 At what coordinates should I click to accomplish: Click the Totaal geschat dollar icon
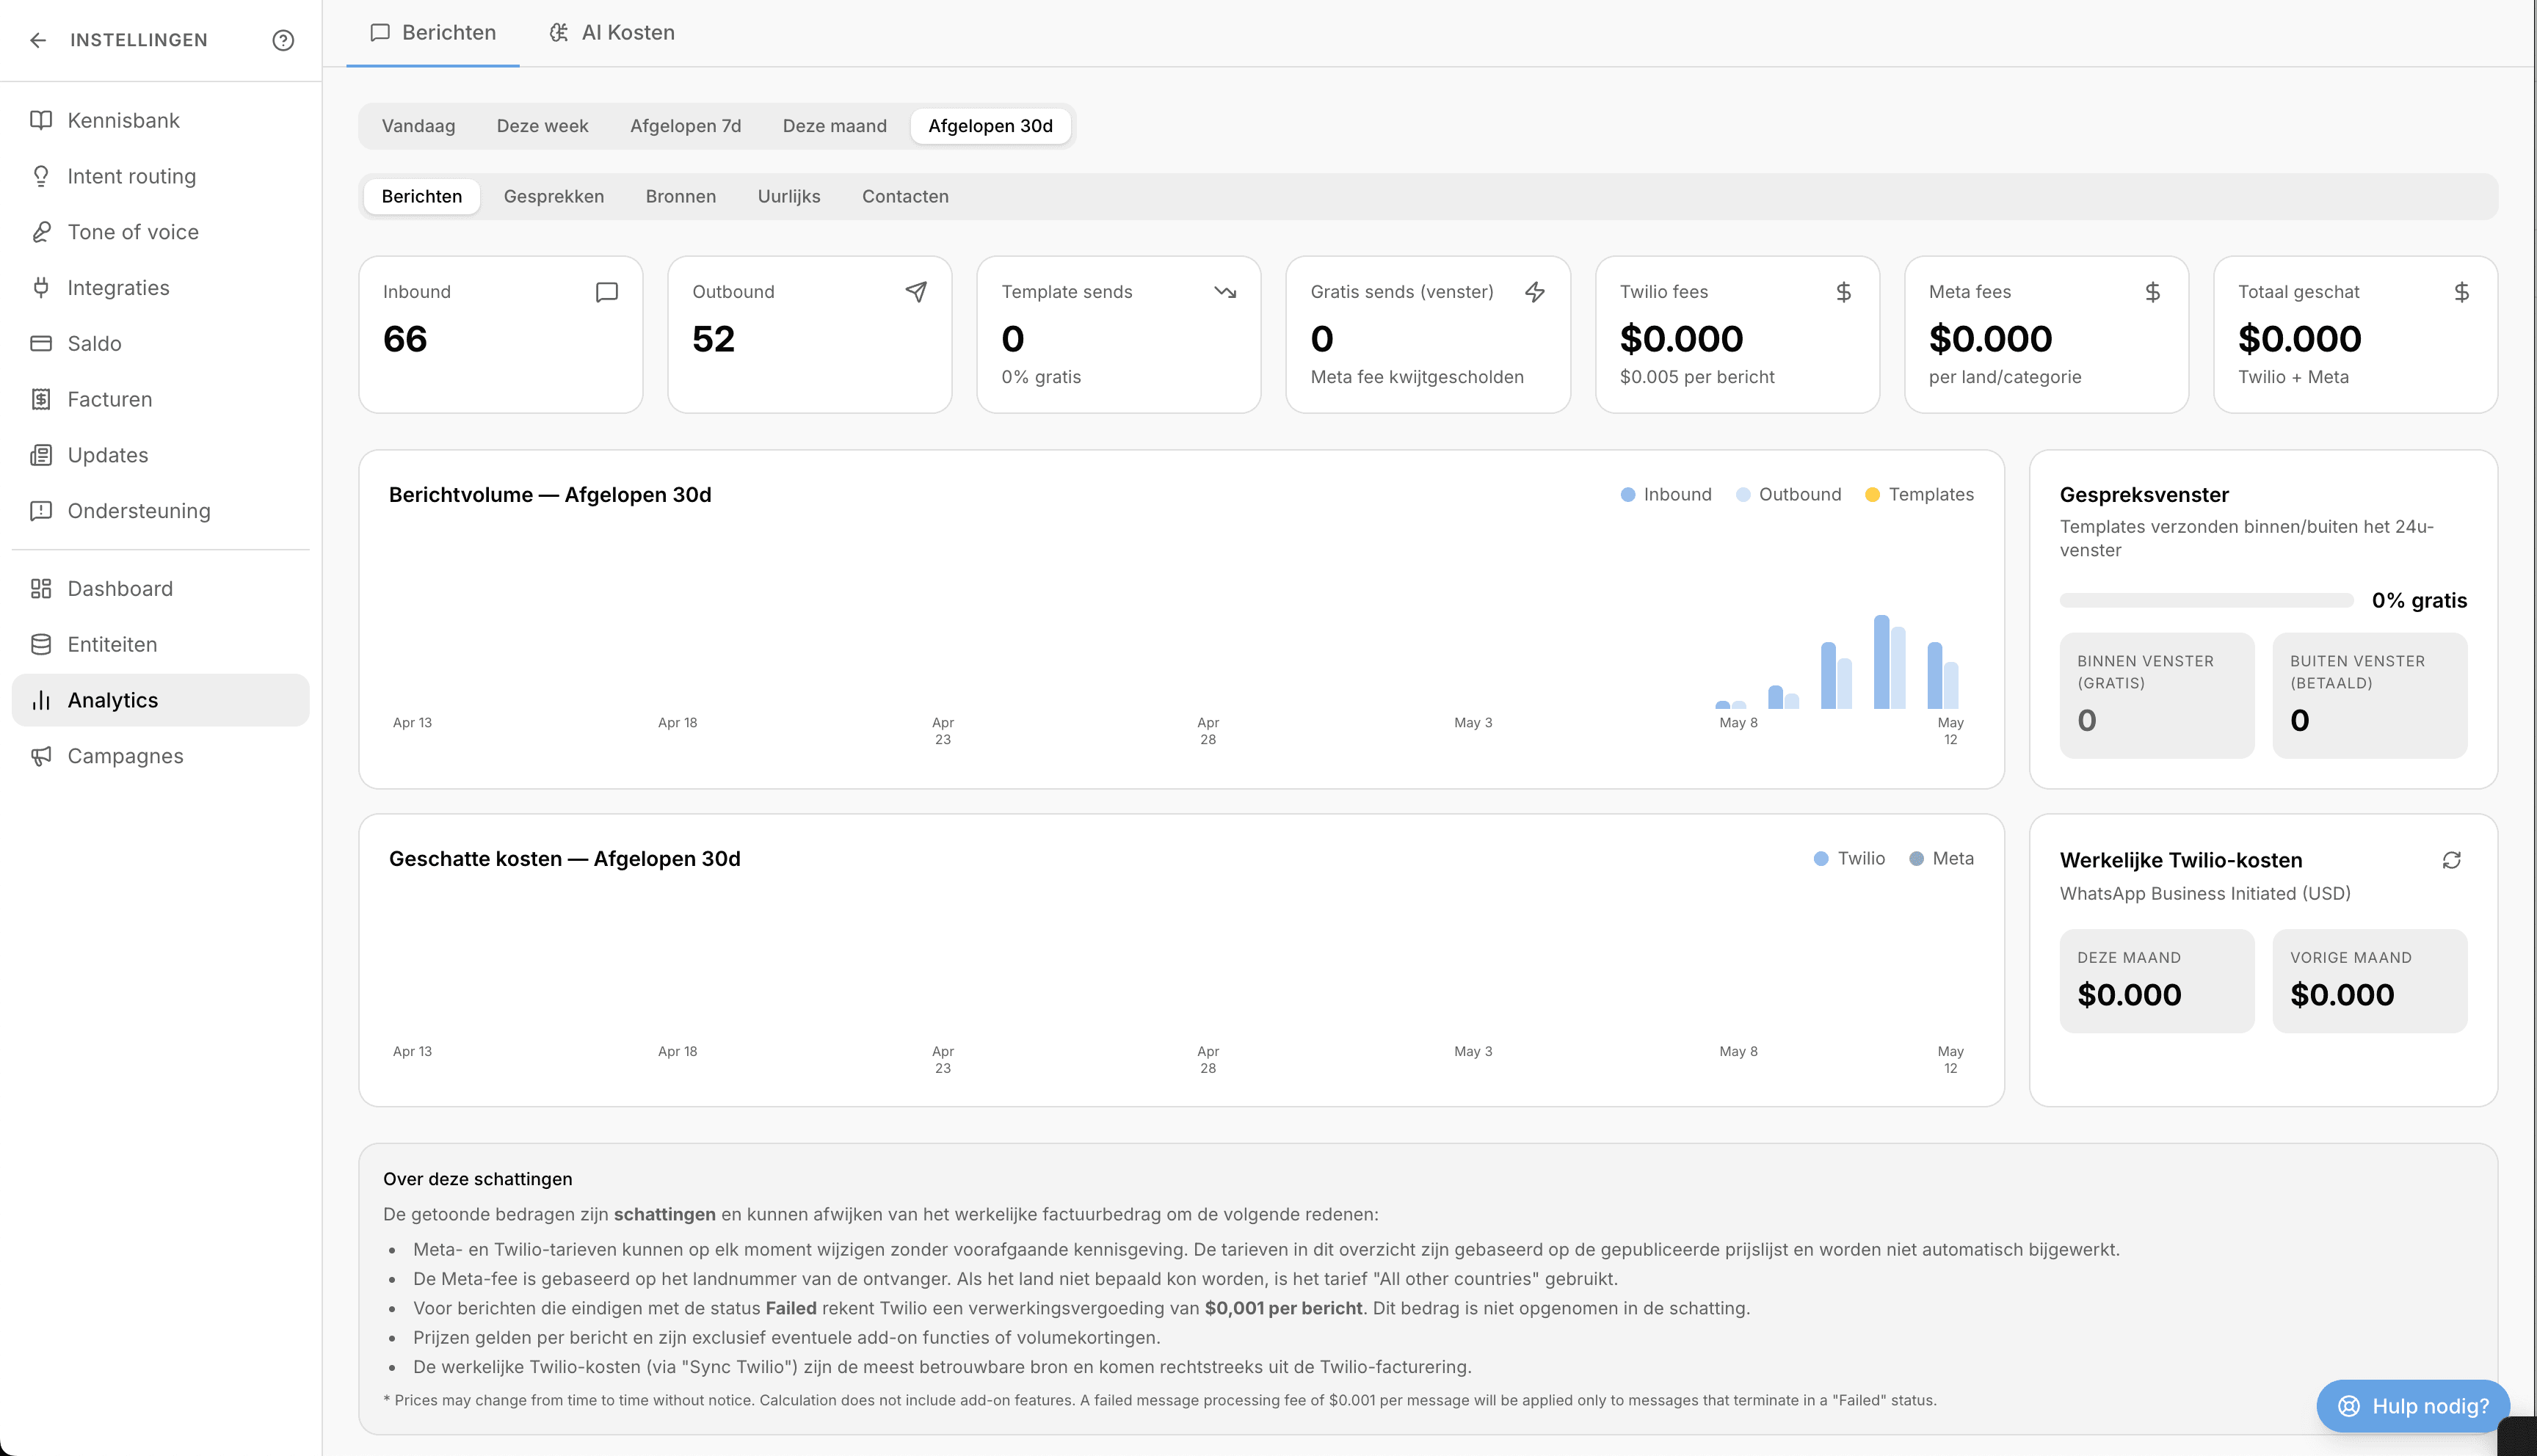(x=2462, y=292)
